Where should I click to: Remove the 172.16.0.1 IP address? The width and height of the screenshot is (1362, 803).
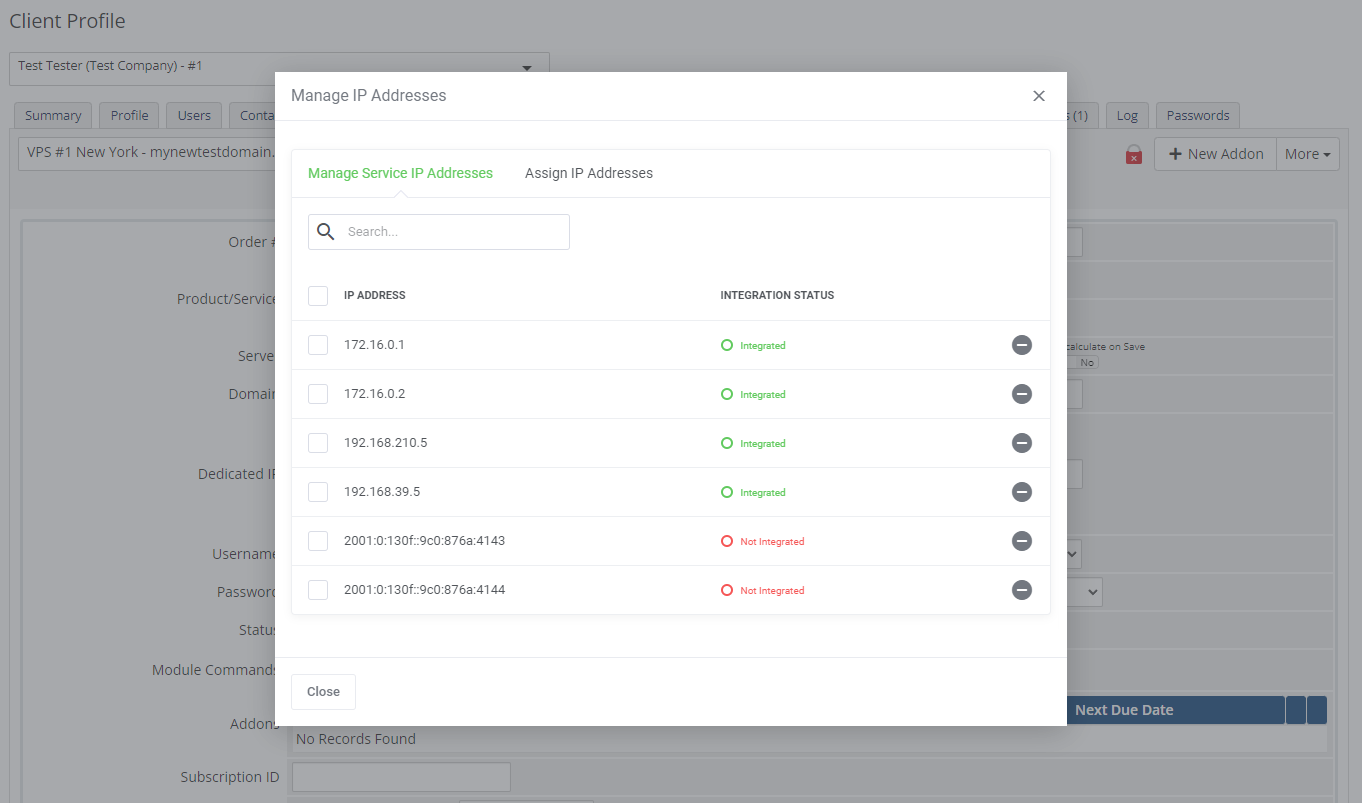point(1021,344)
